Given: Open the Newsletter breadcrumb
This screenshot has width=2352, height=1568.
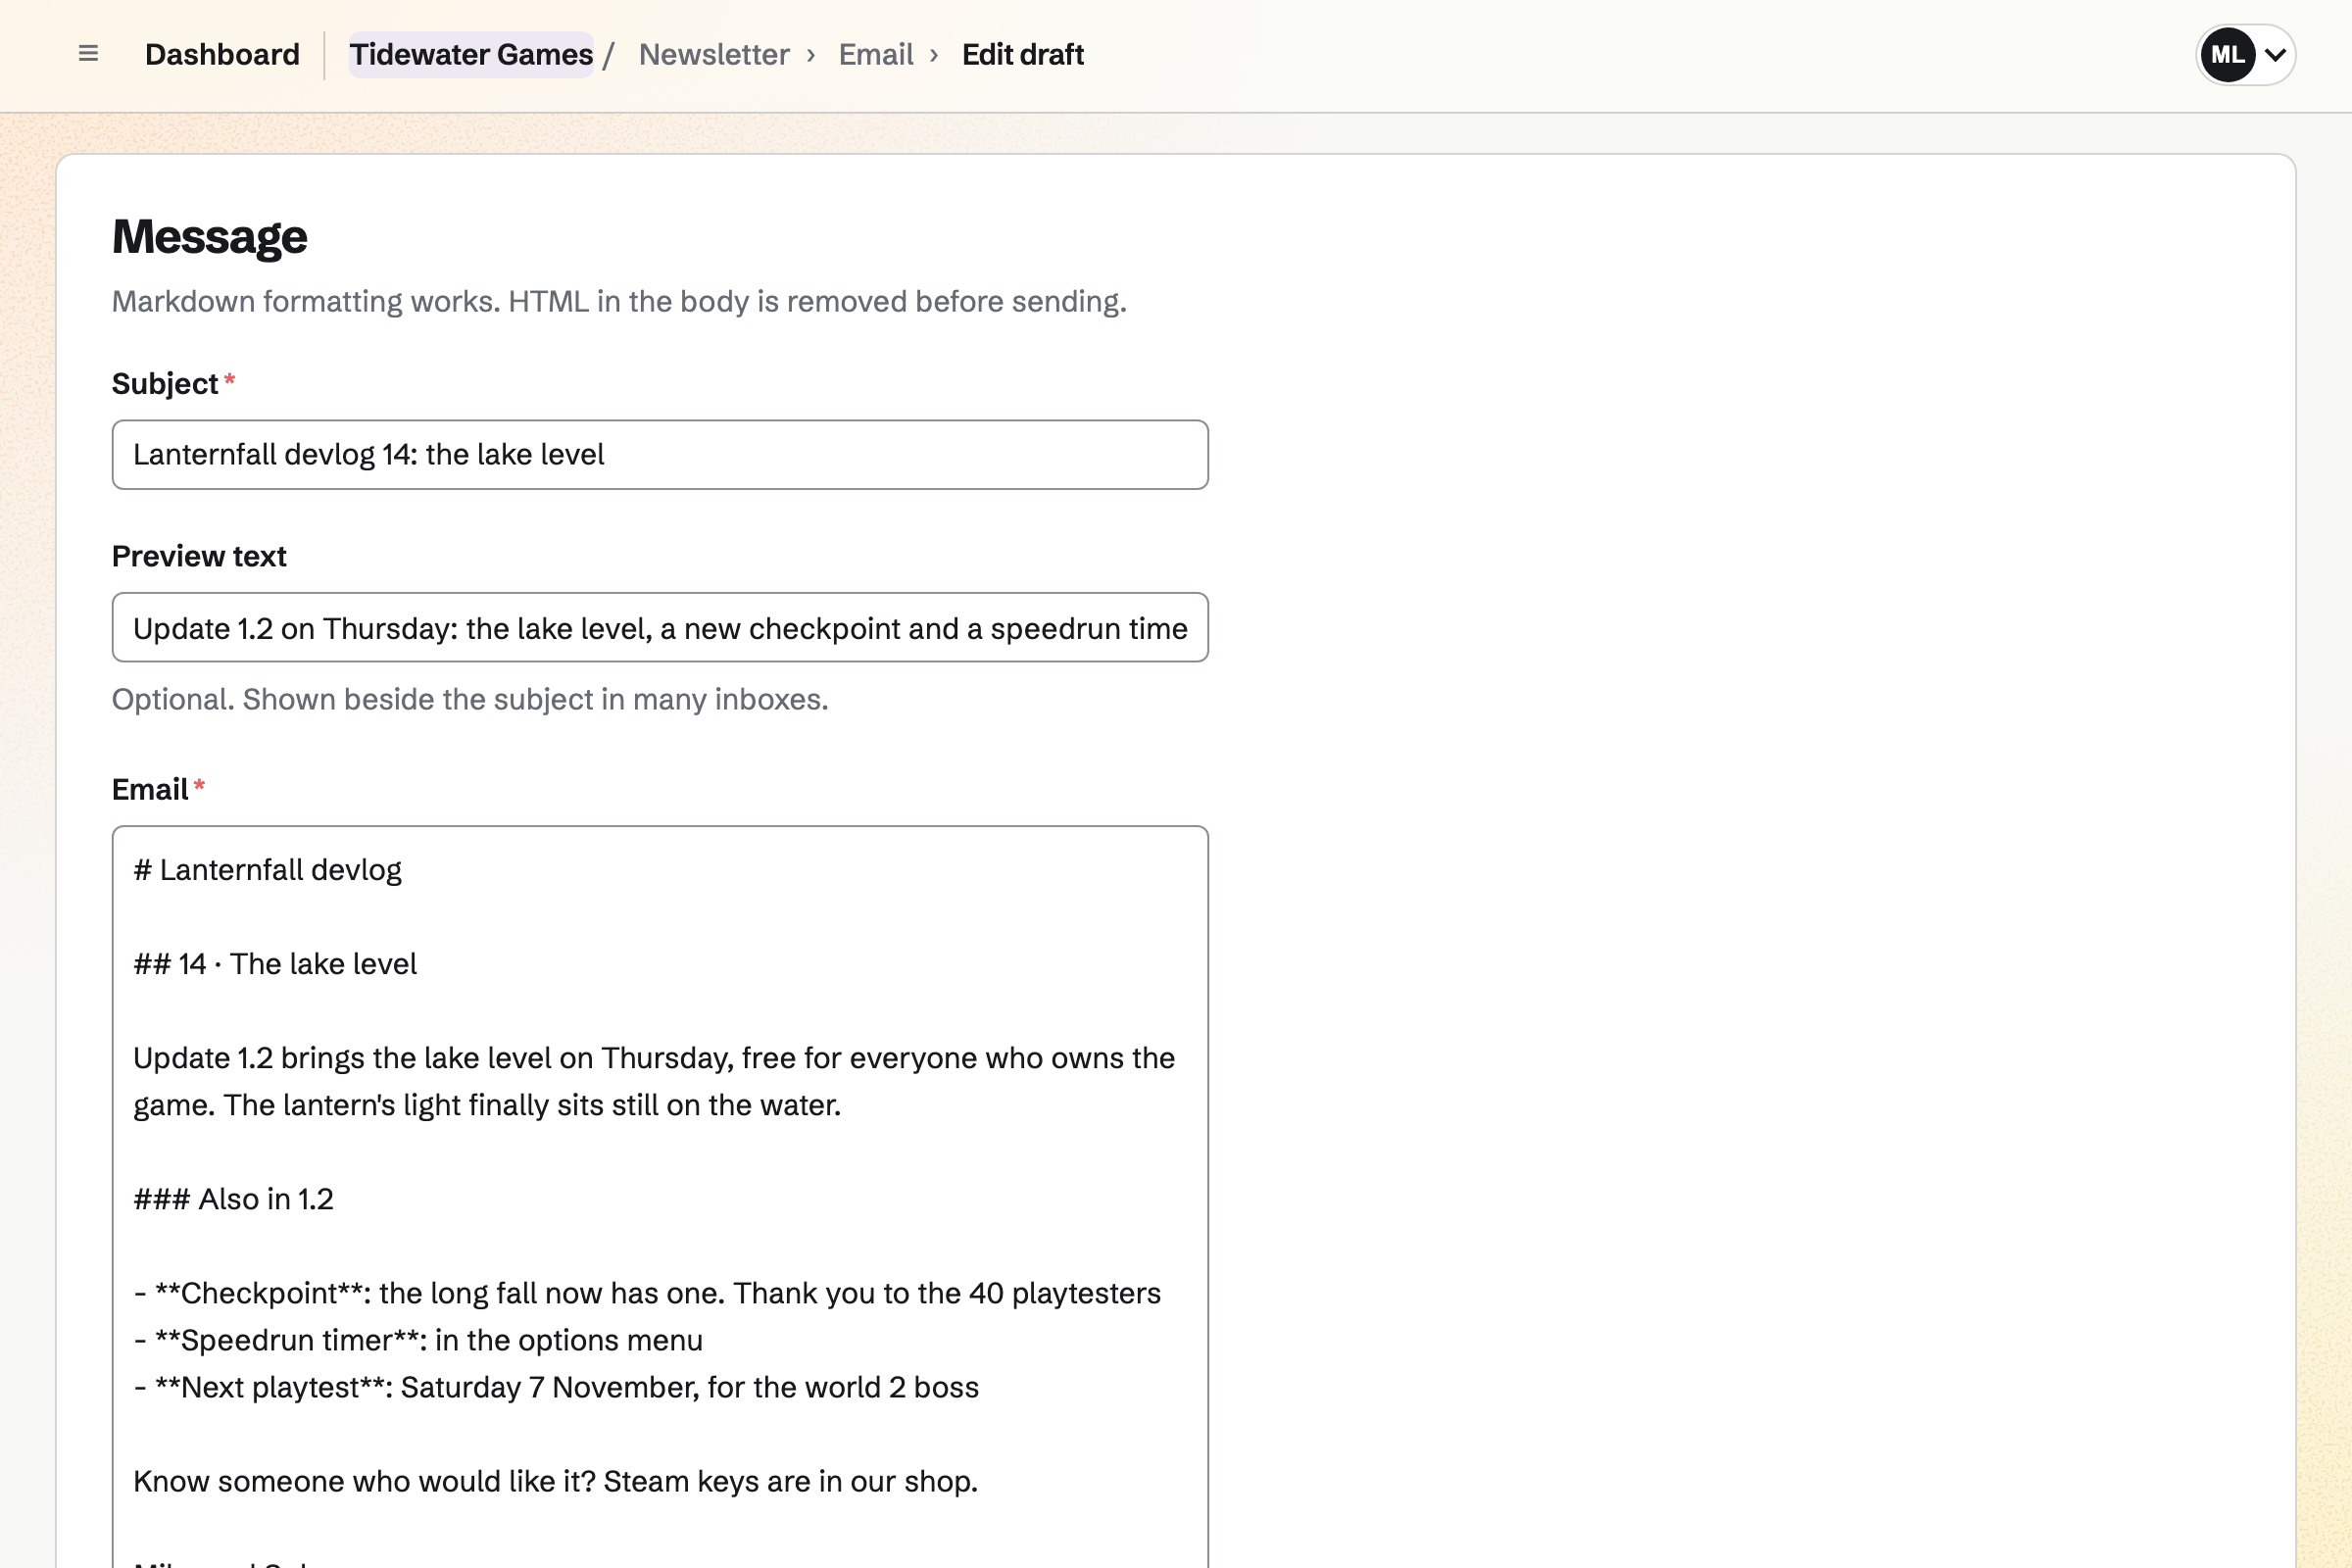Looking at the screenshot, I should click(714, 54).
